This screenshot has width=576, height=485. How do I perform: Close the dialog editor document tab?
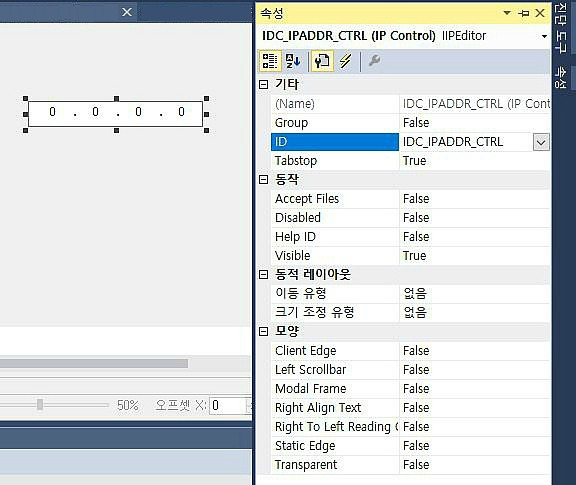point(127,12)
